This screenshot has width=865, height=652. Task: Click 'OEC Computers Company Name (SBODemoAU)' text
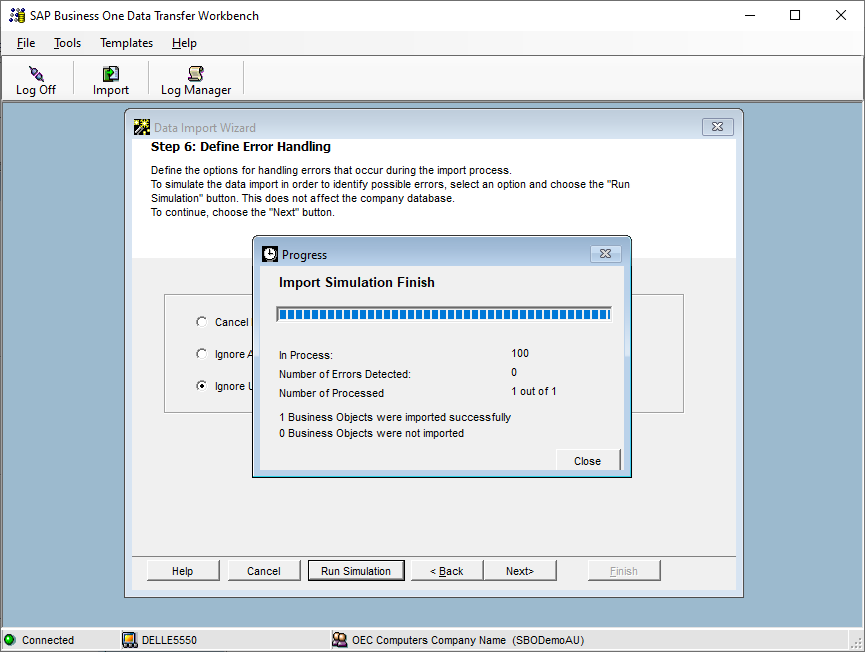[x=468, y=640]
